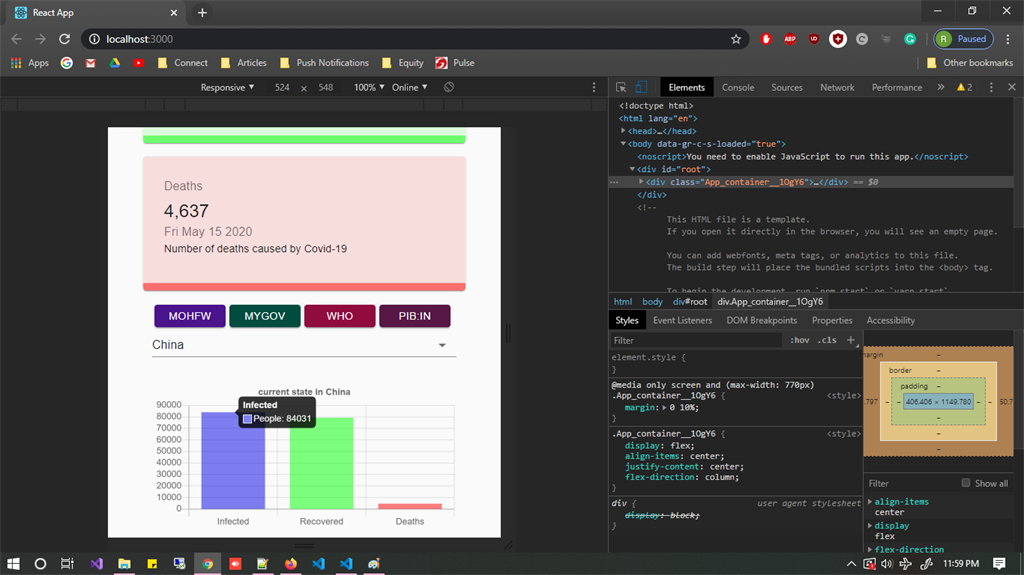Click the rotate screen icon
This screenshot has height=575, width=1024.
[x=449, y=87]
